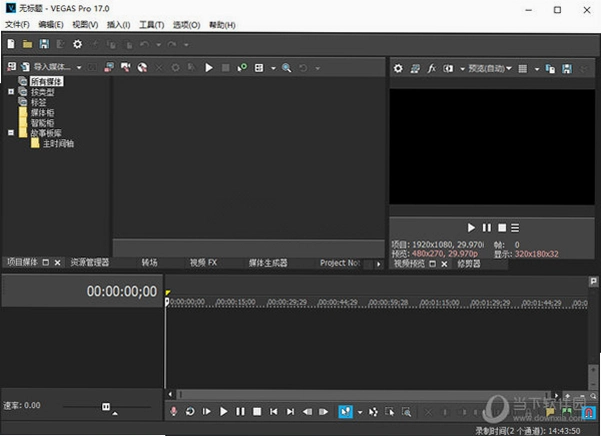
Task: Click the Import Media icon in Project Media
Action: pyautogui.click(x=25, y=67)
